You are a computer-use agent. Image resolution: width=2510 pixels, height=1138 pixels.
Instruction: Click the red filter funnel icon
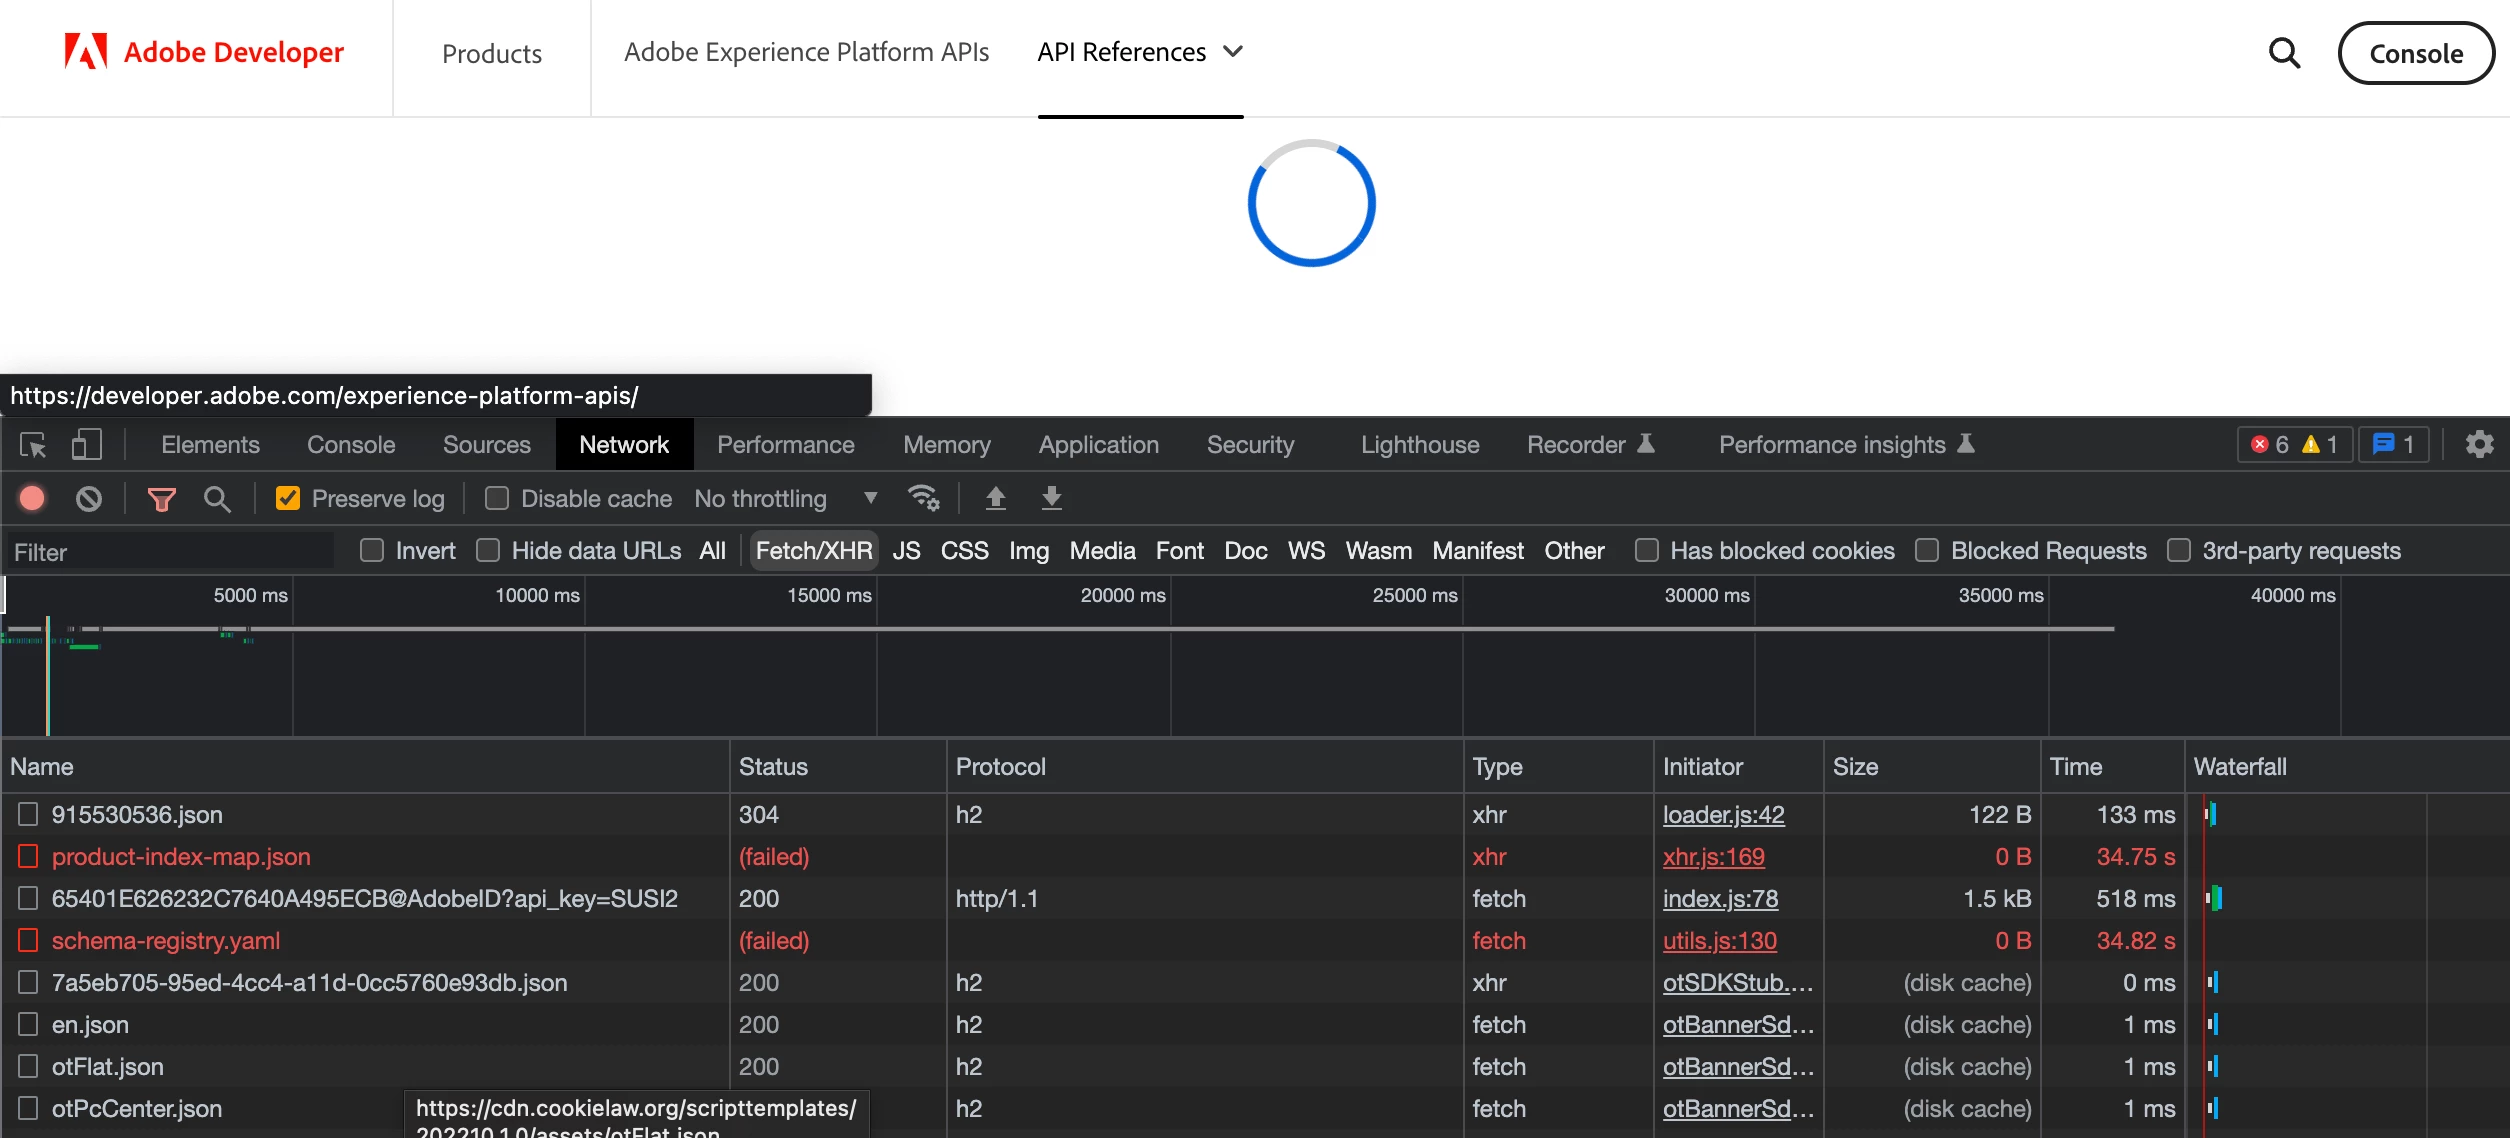click(161, 498)
